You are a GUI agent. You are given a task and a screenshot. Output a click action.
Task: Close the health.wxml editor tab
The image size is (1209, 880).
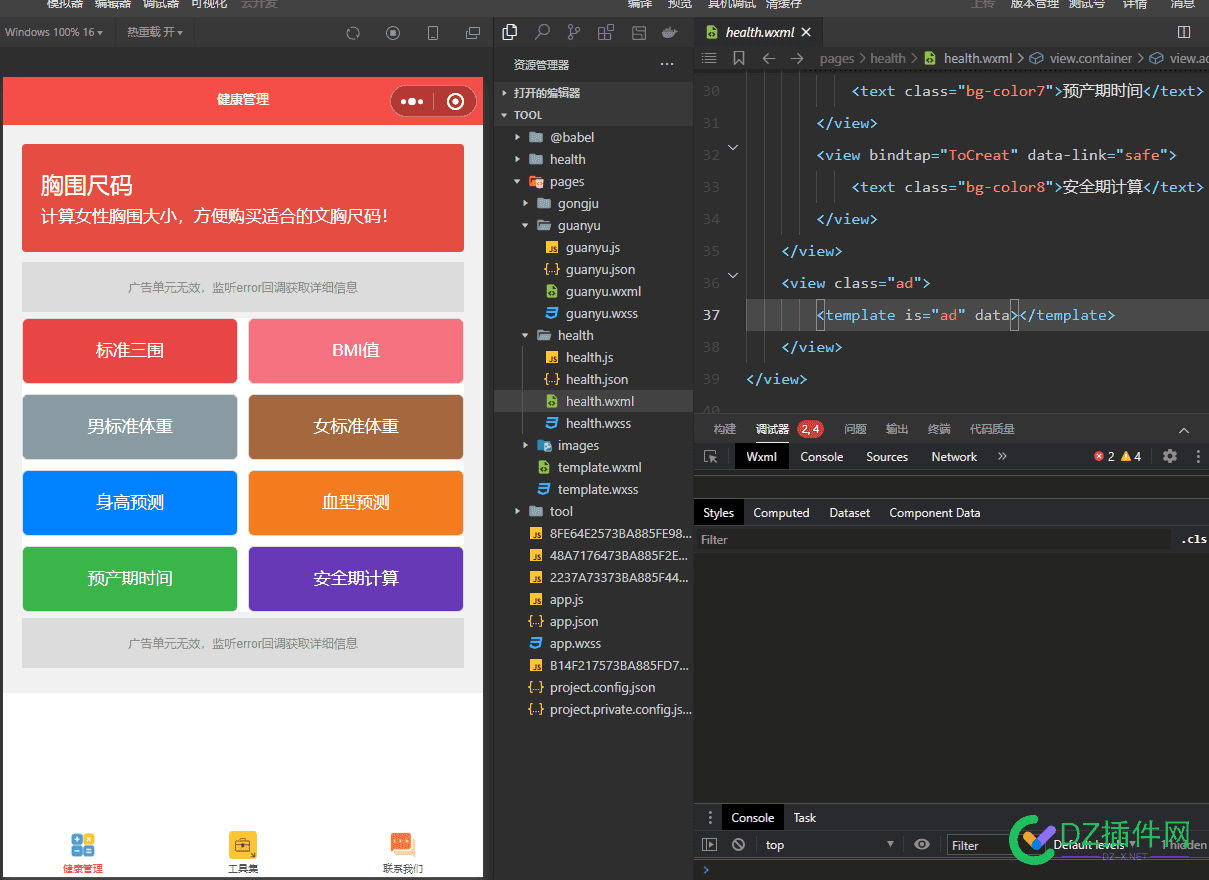pos(806,32)
